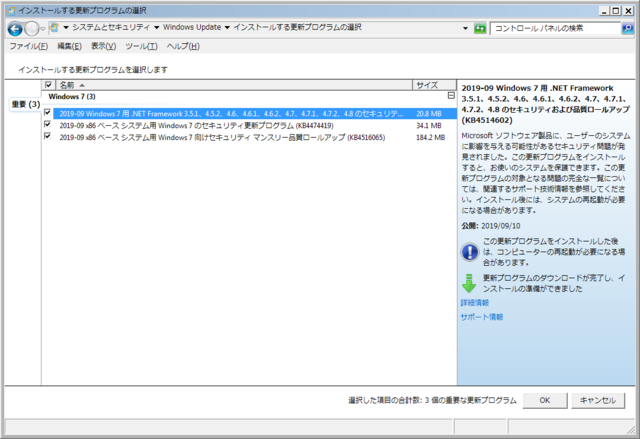Open the recent pages dropdown near Forward
640x439 pixels.
coord(42,29)
